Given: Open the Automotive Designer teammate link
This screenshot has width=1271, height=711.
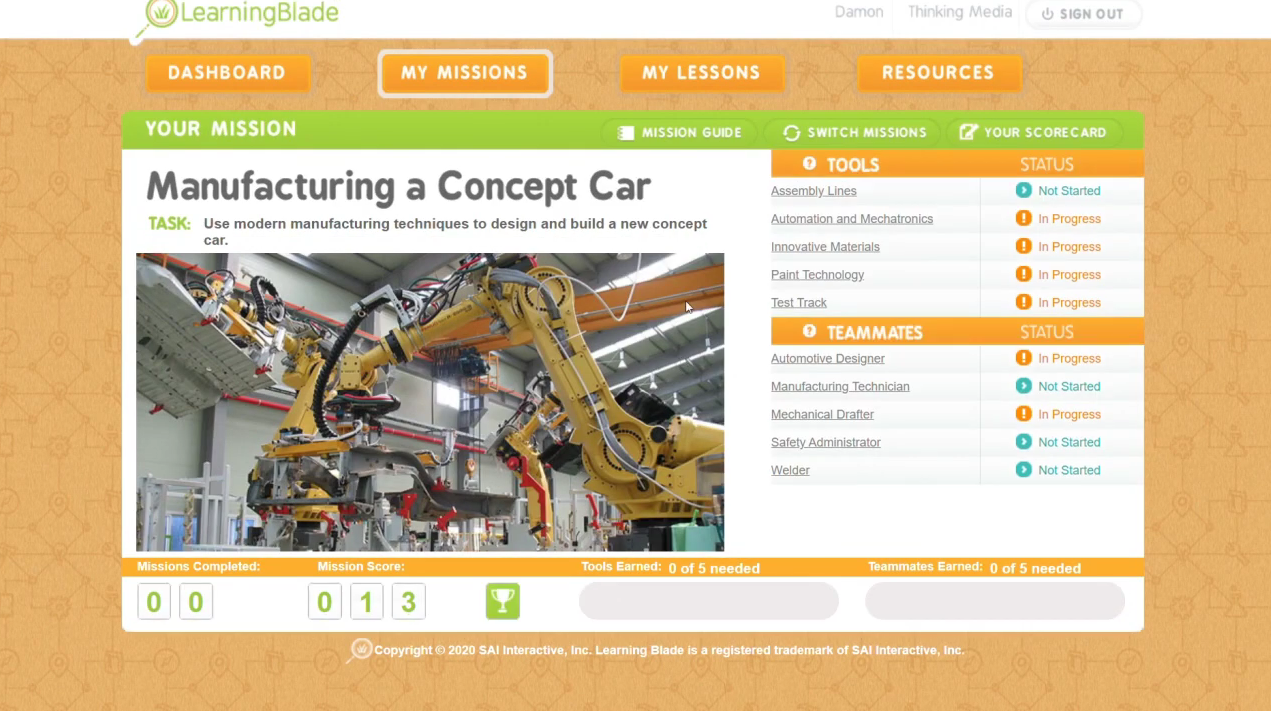Looking at the screenshot, I should tap(828, 359).
